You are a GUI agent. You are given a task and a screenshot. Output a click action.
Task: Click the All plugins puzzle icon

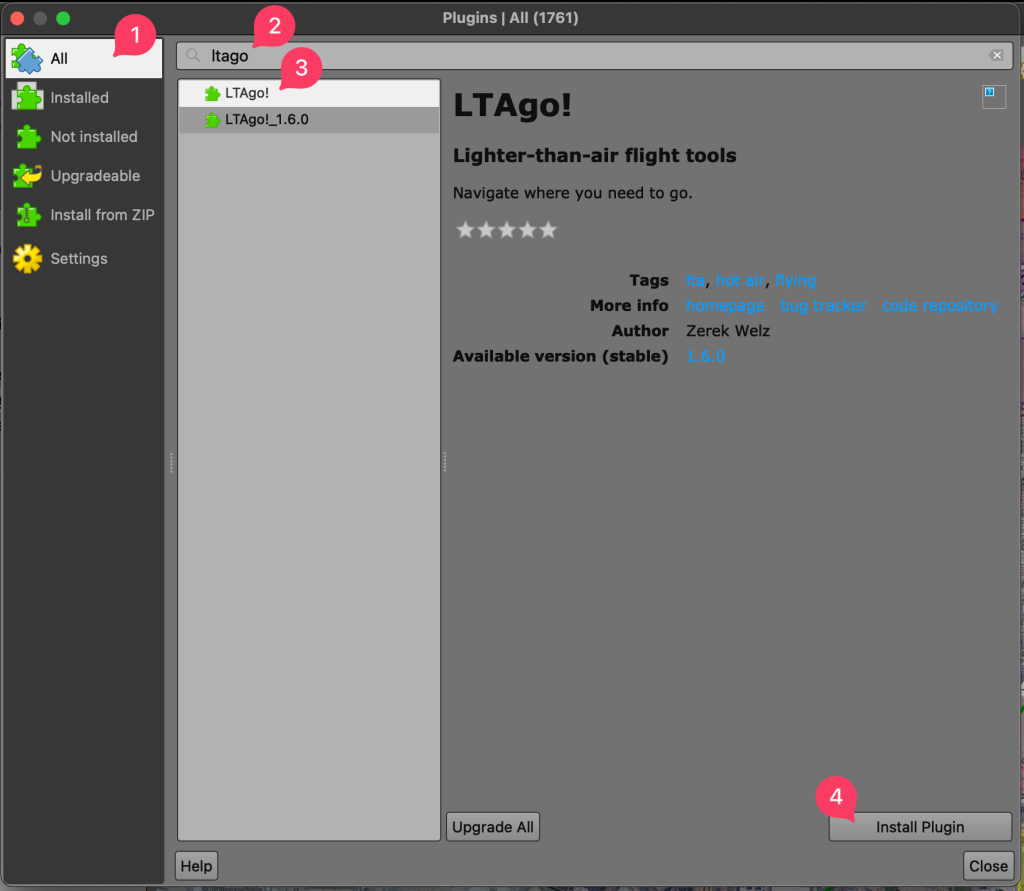pyautogui.click(x=27, y=58)
